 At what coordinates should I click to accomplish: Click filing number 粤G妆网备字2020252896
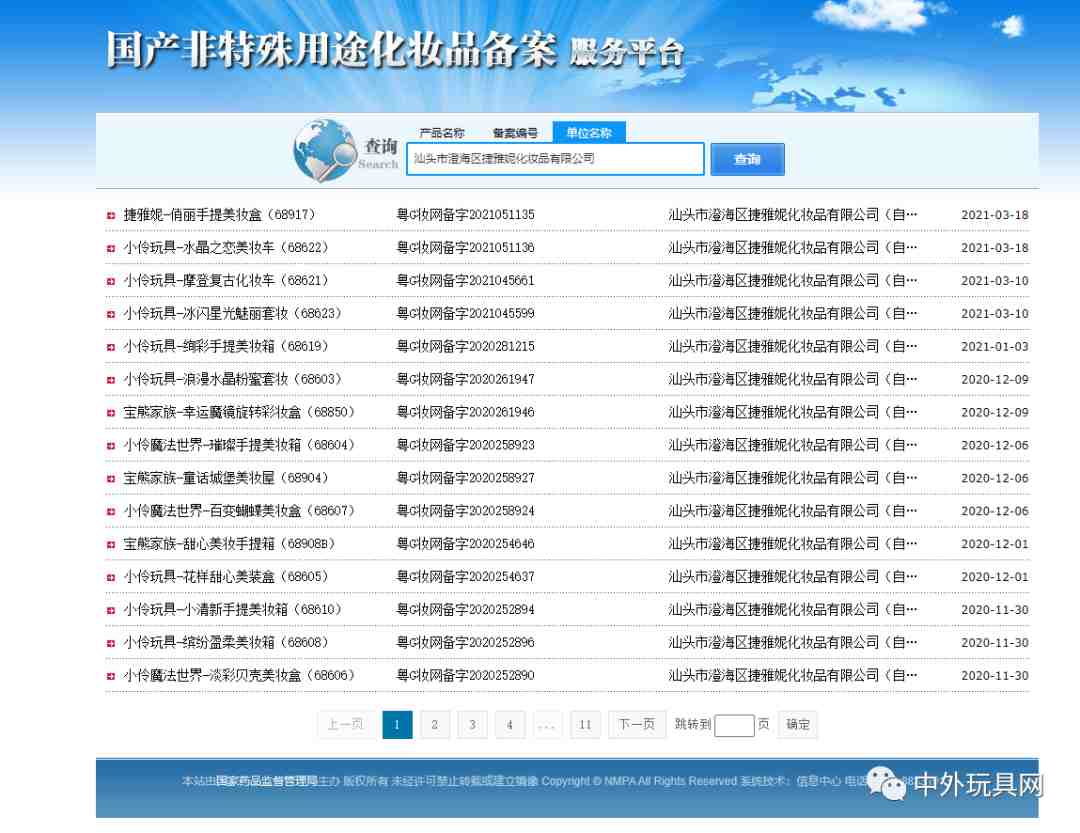(x=466, y=642)
